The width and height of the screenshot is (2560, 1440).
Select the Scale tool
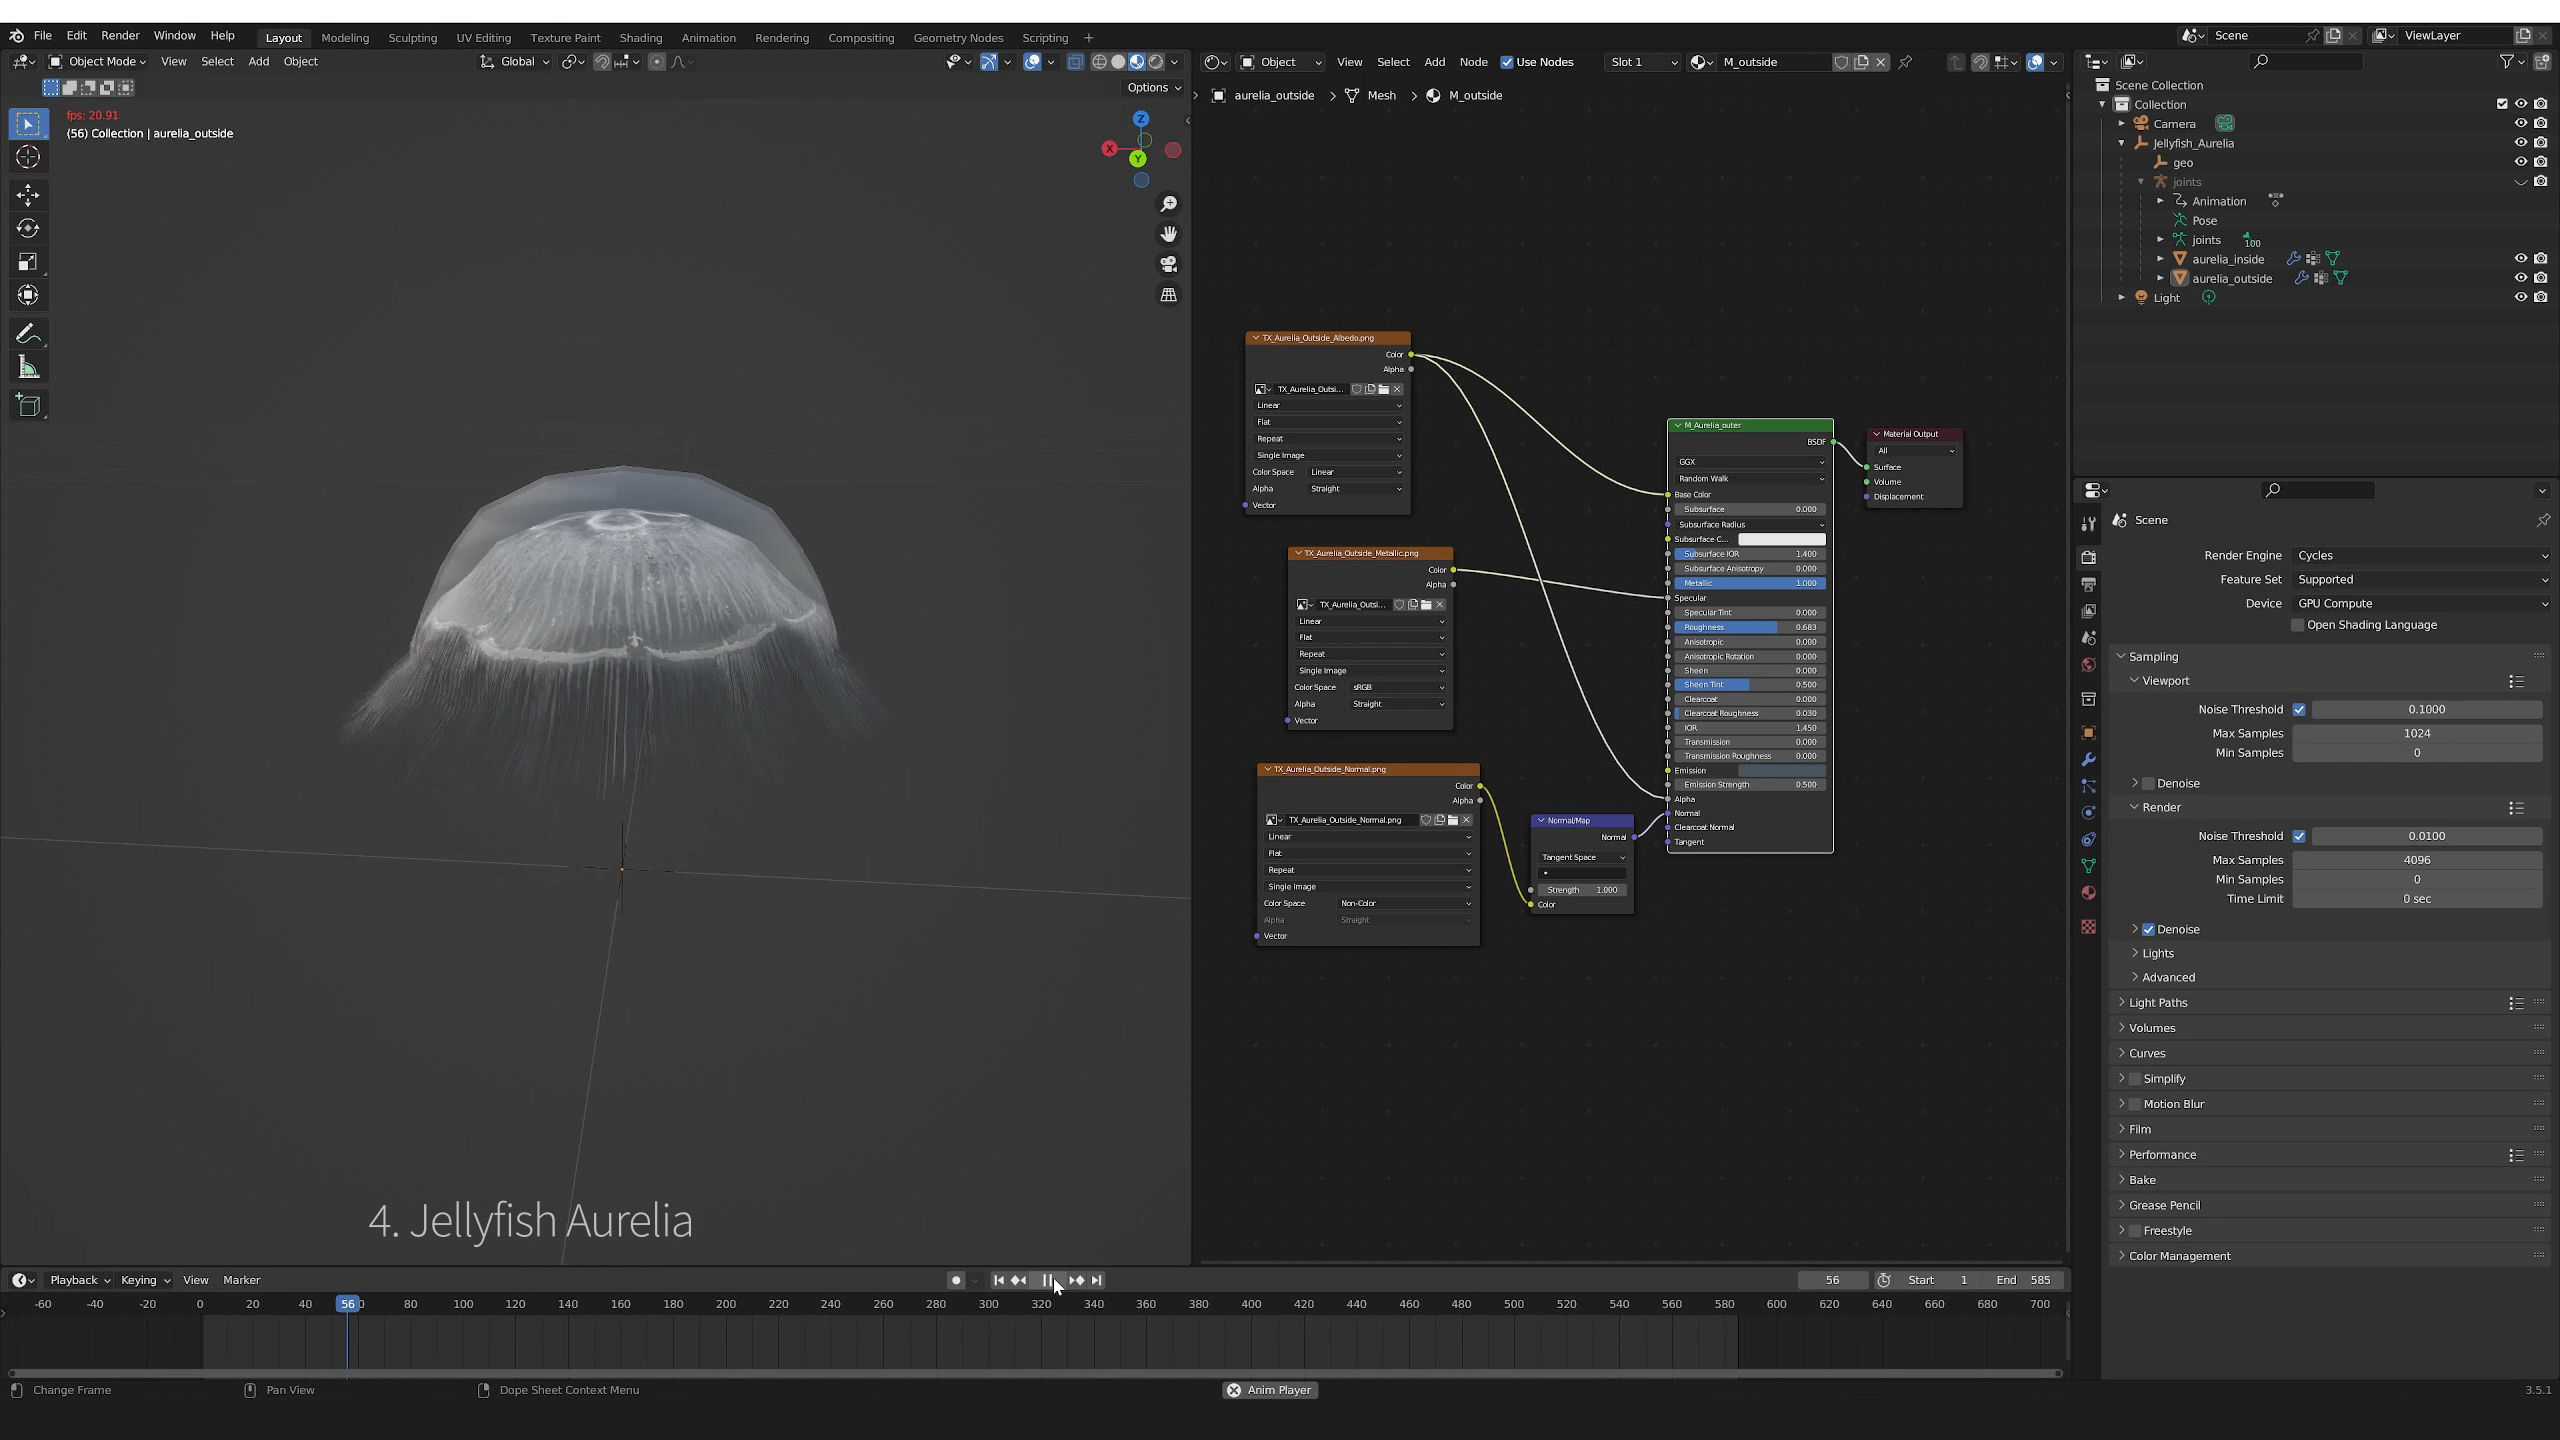pyautogui.click(x=28, y=262)
